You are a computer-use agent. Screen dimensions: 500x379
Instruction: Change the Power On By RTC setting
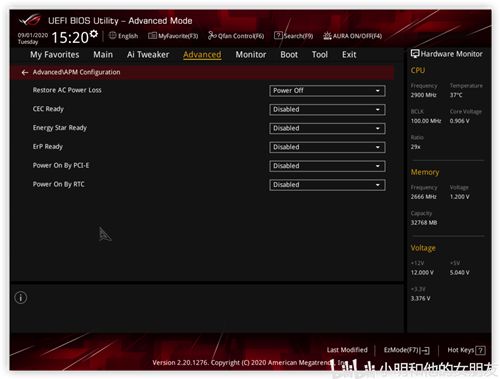(327, 185)
